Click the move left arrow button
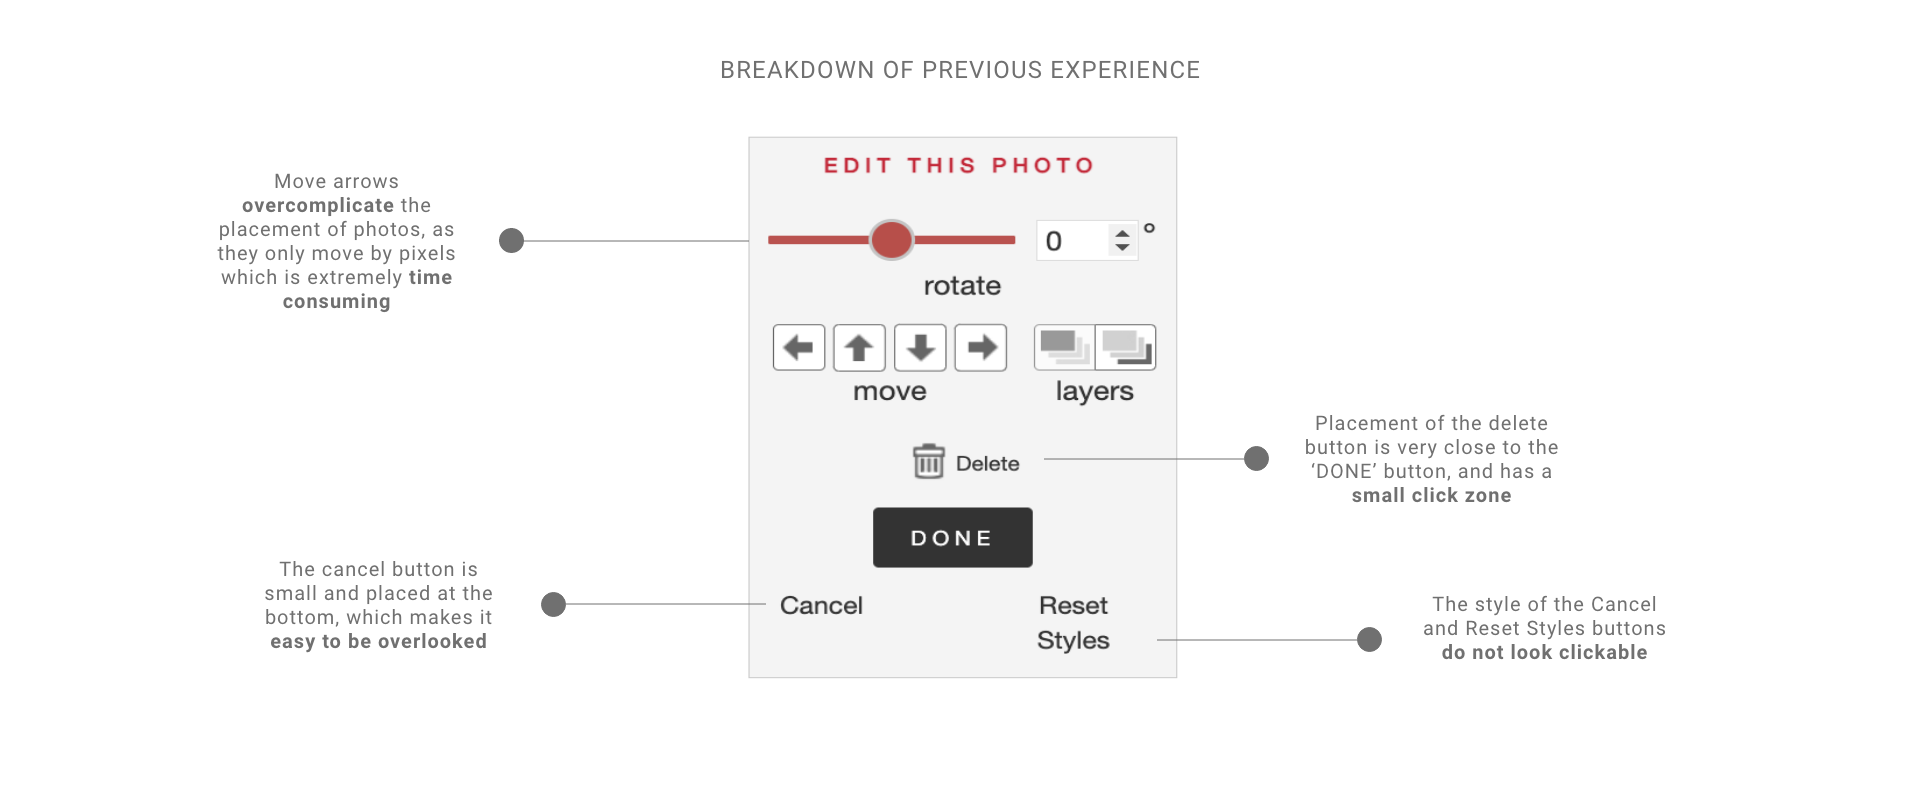1920x790 pixels. 798,348
